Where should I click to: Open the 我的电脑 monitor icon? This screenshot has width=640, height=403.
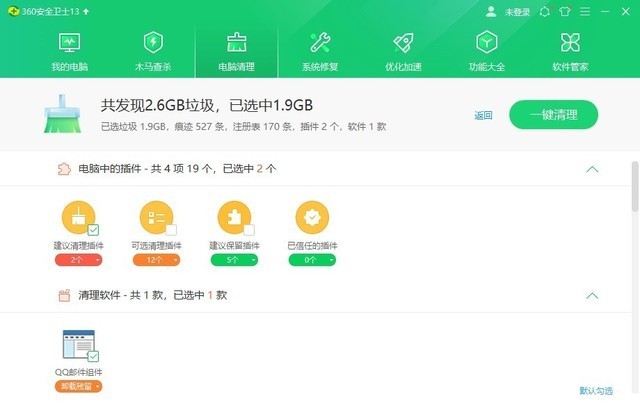tap(69, 42)
